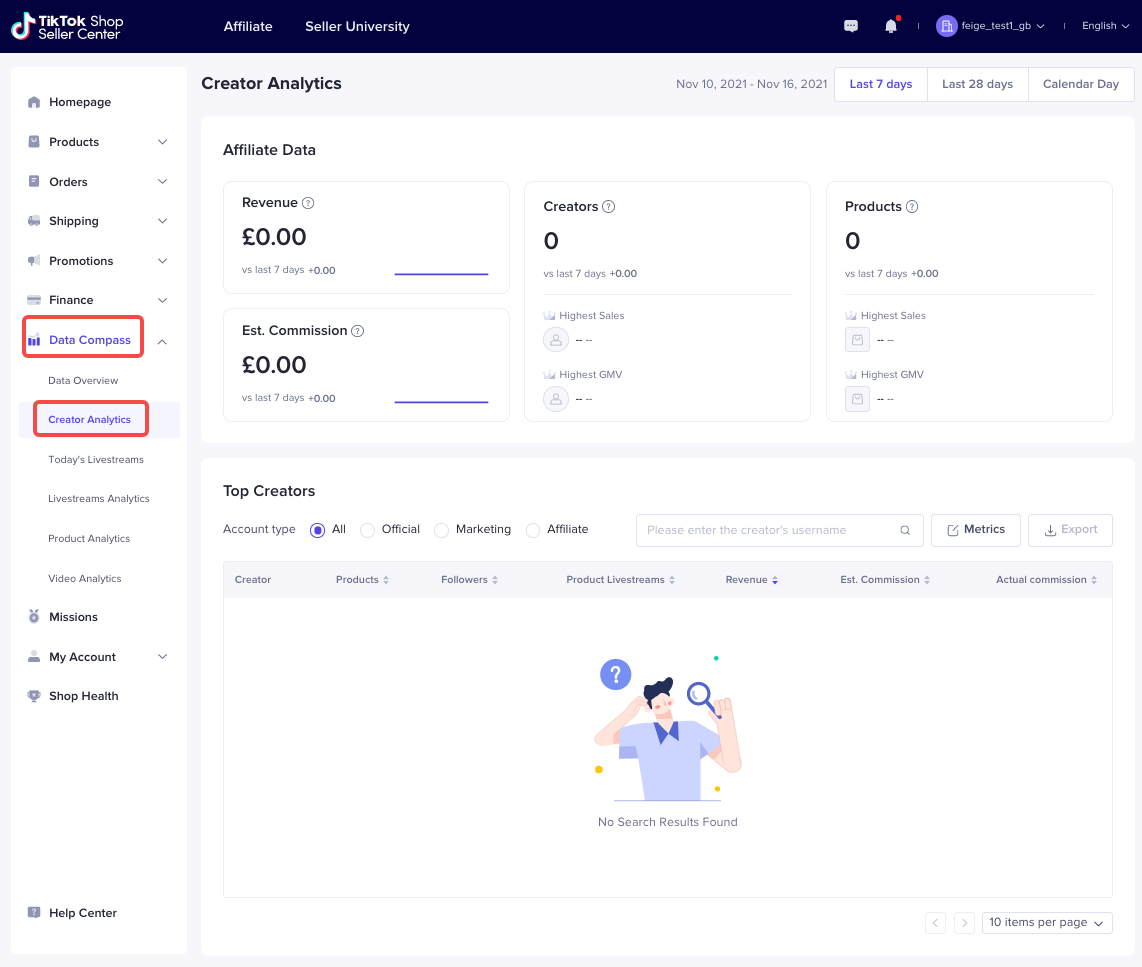Select the Official account type radio

[x=368, y=530]
